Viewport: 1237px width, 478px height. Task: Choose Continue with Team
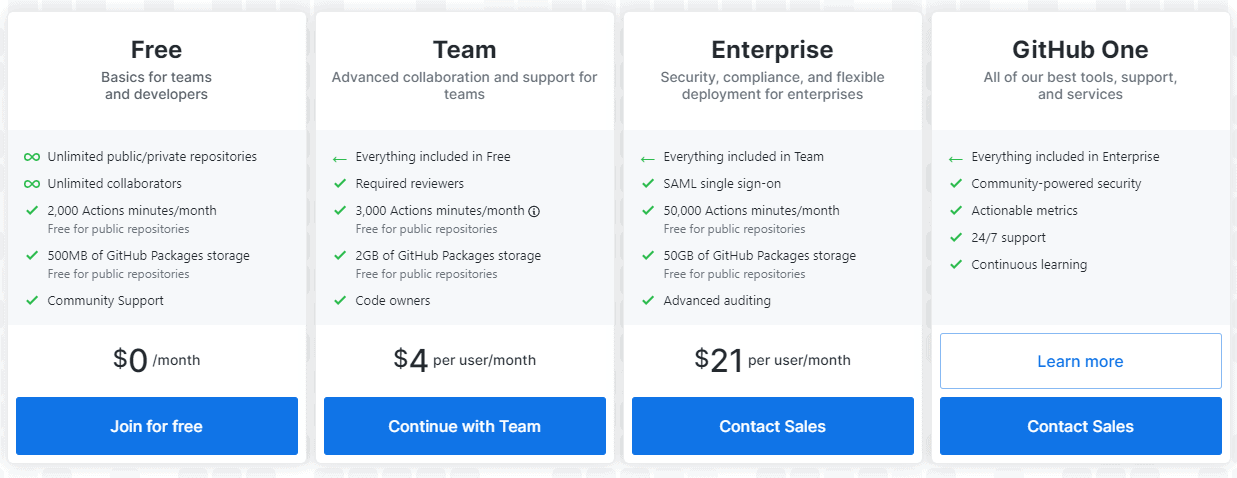coord(464,426)
